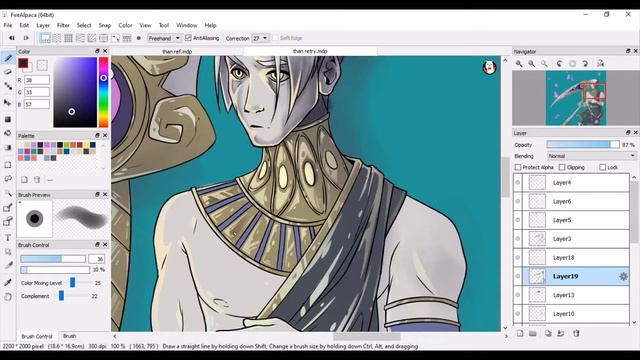The image size is (640, 360).
Task: Add new color to Palette
Action: (24, 180)
